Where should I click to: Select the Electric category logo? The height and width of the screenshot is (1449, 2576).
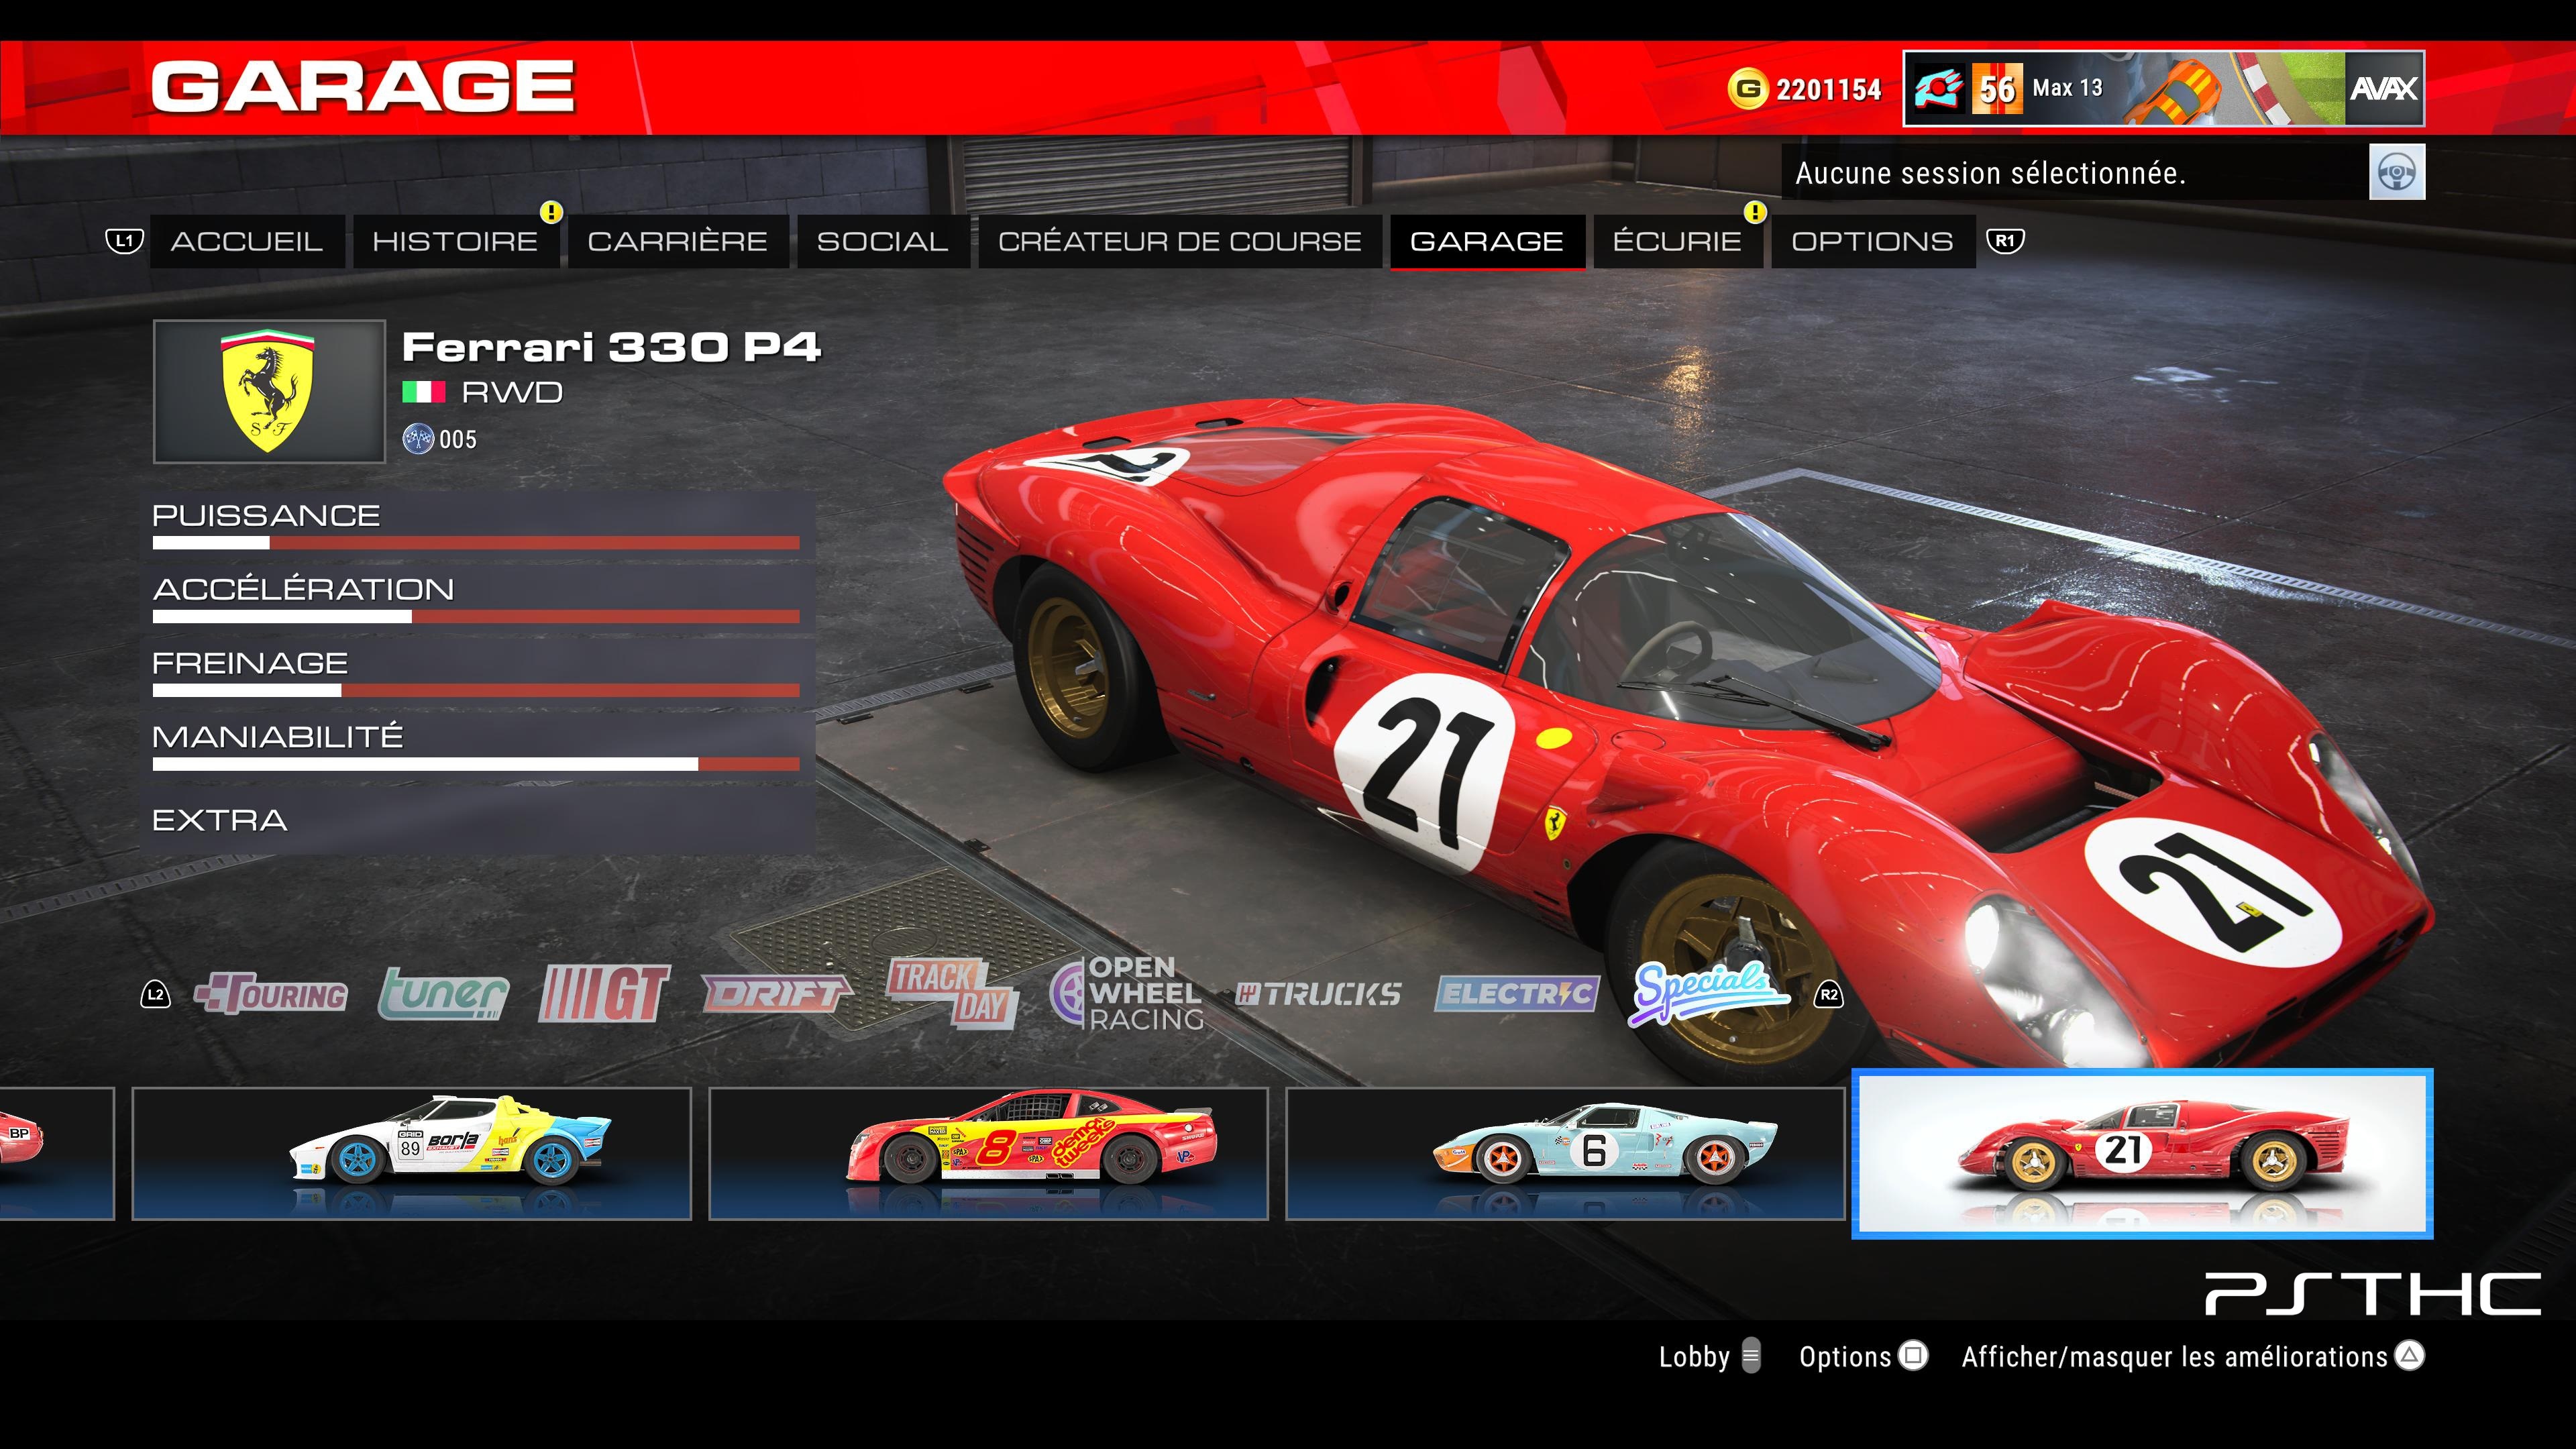1517,994
